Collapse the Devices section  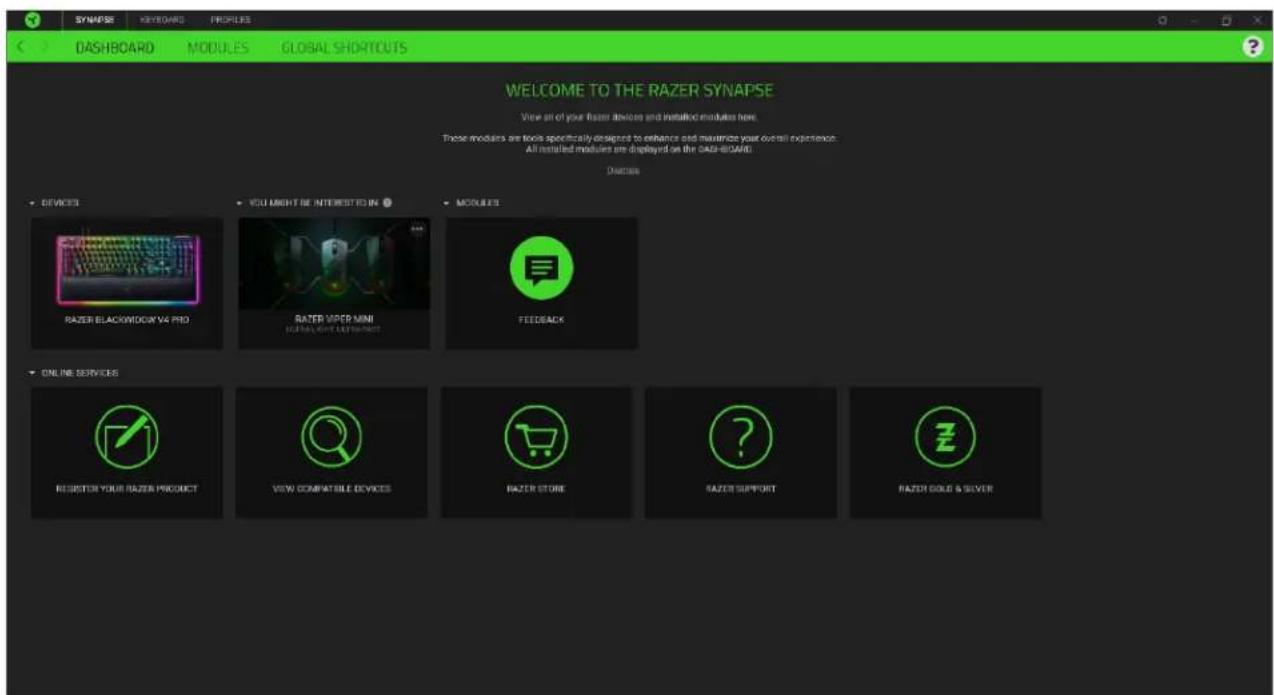(34, 202)
